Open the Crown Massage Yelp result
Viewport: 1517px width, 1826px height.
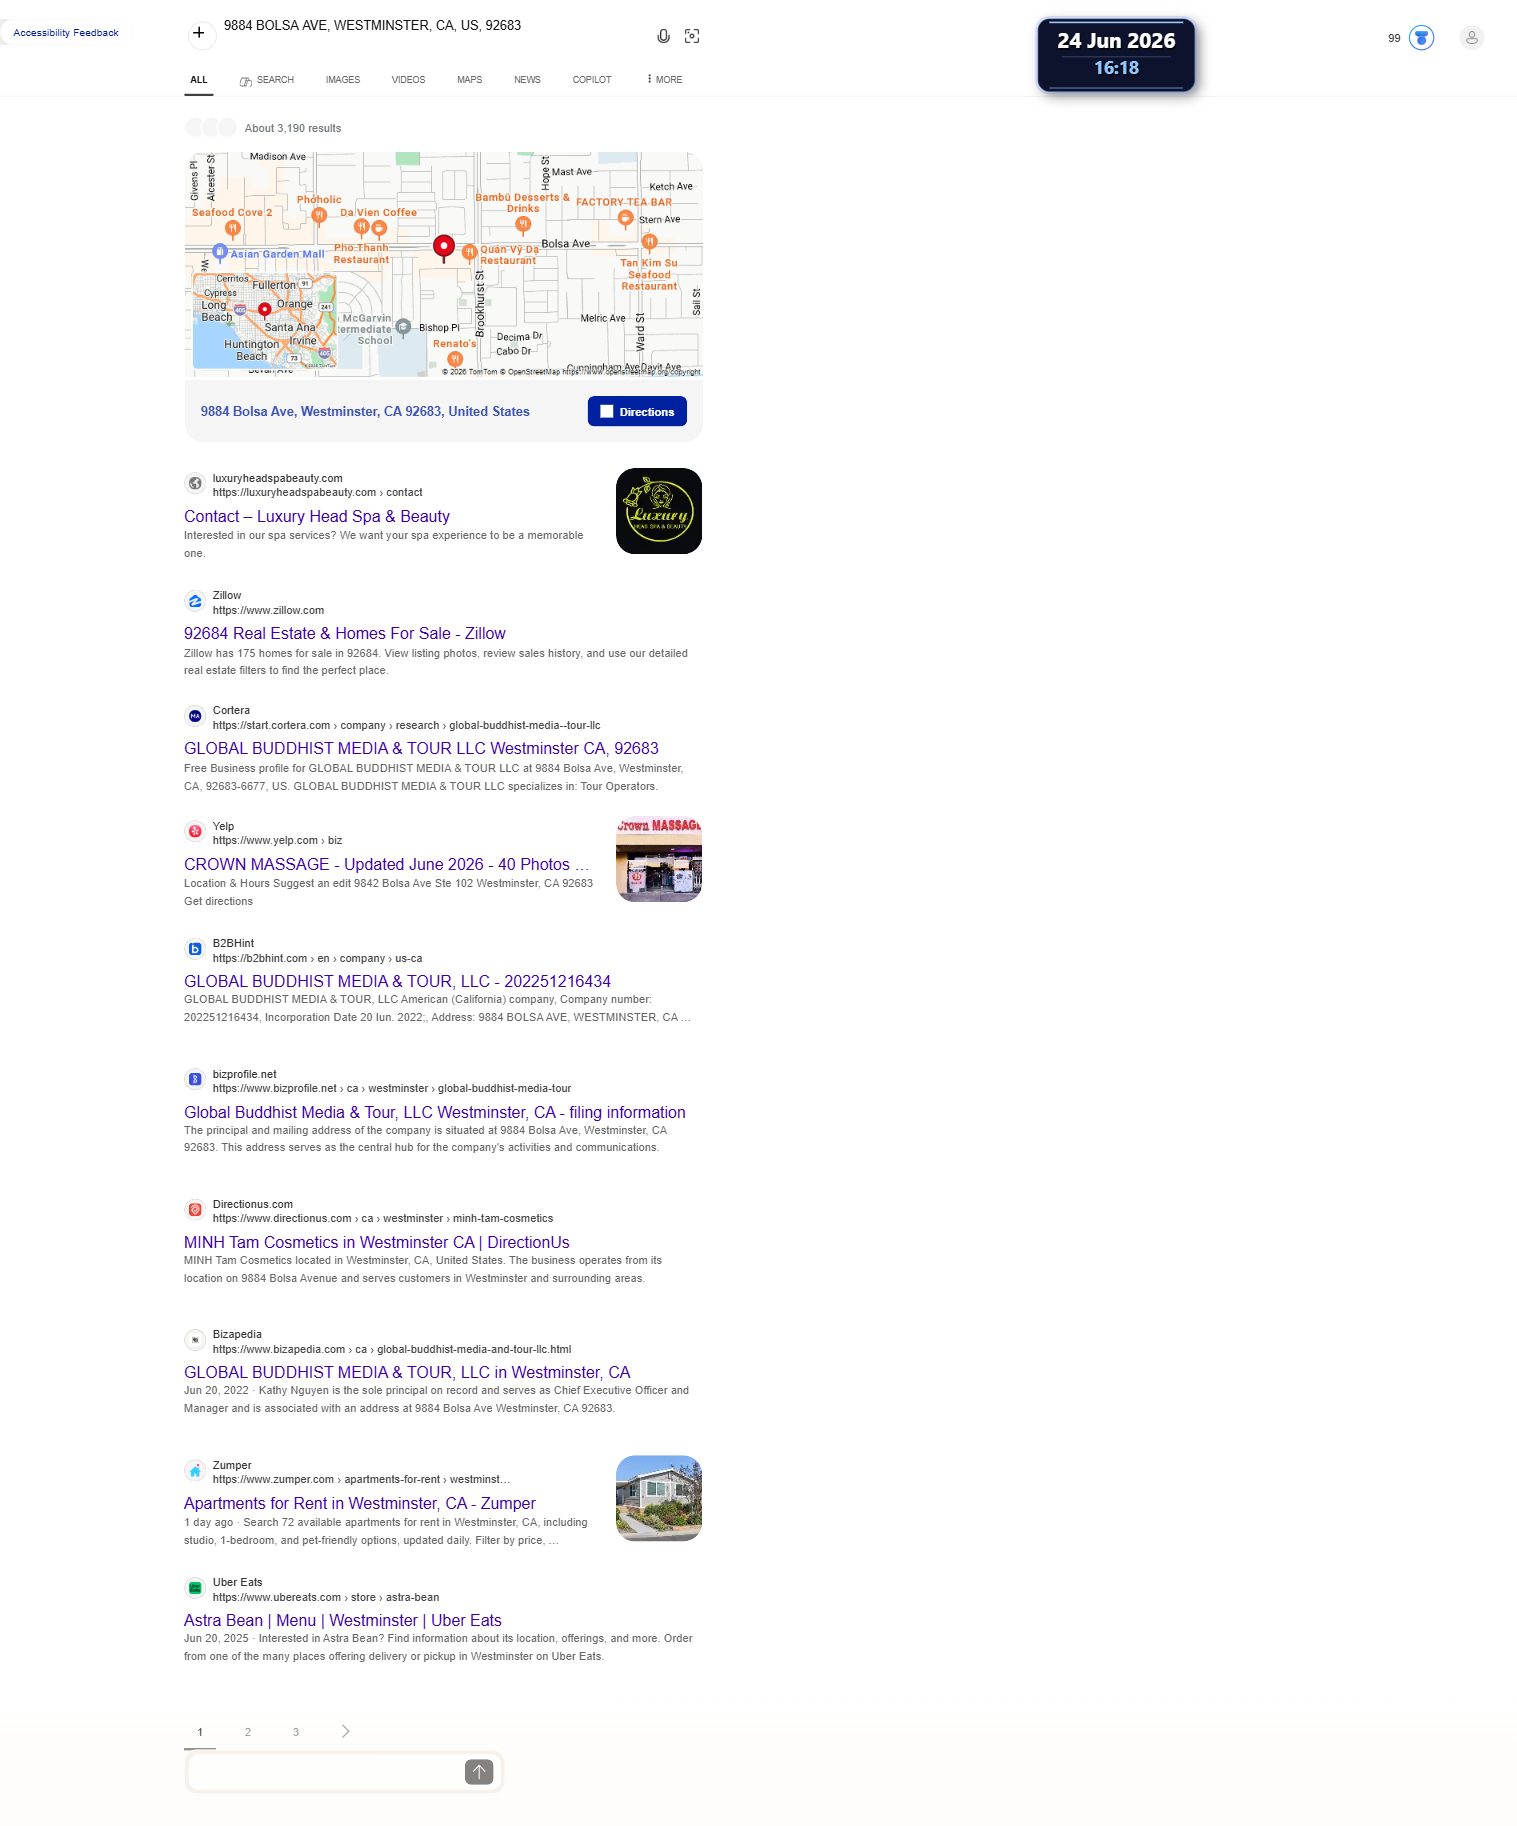click(x=386, y=865)
